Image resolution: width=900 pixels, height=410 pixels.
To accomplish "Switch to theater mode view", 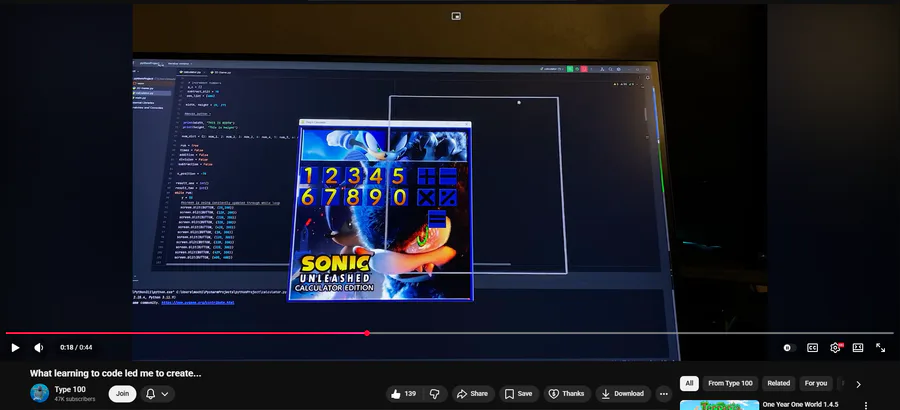I will [x=858, y=347].
